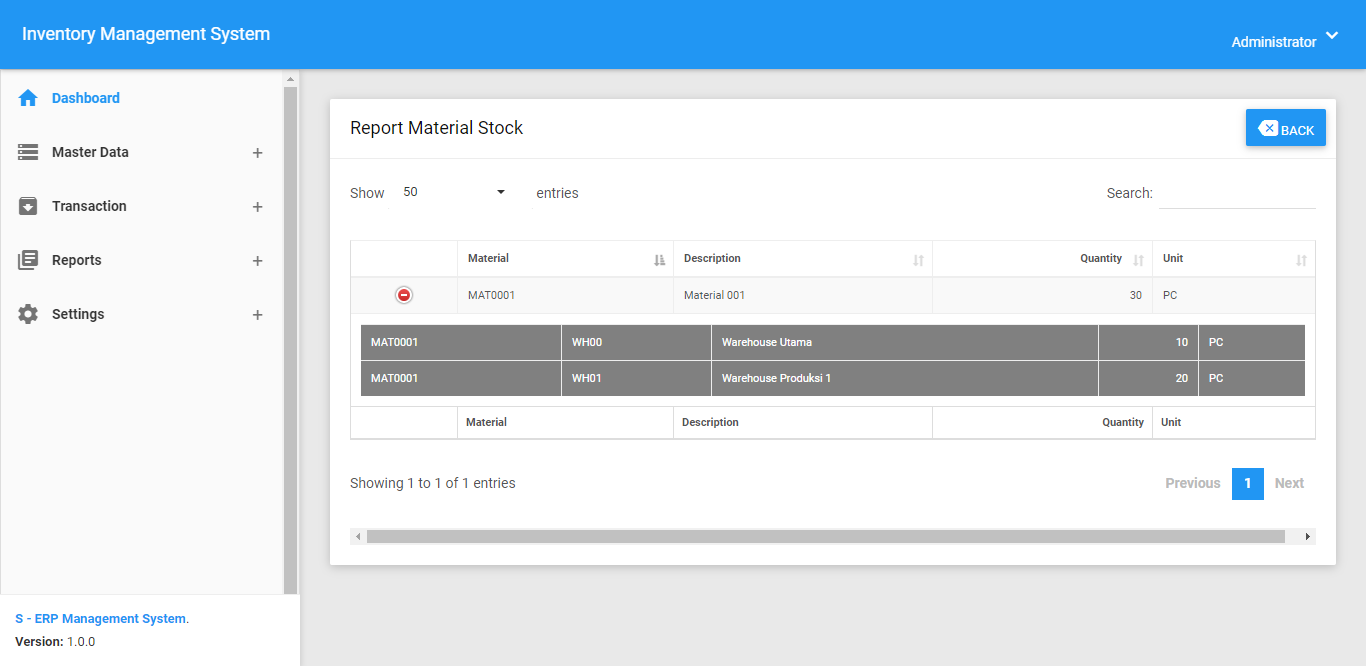Click the WH00 warehouse code cell

click(636, 342)
